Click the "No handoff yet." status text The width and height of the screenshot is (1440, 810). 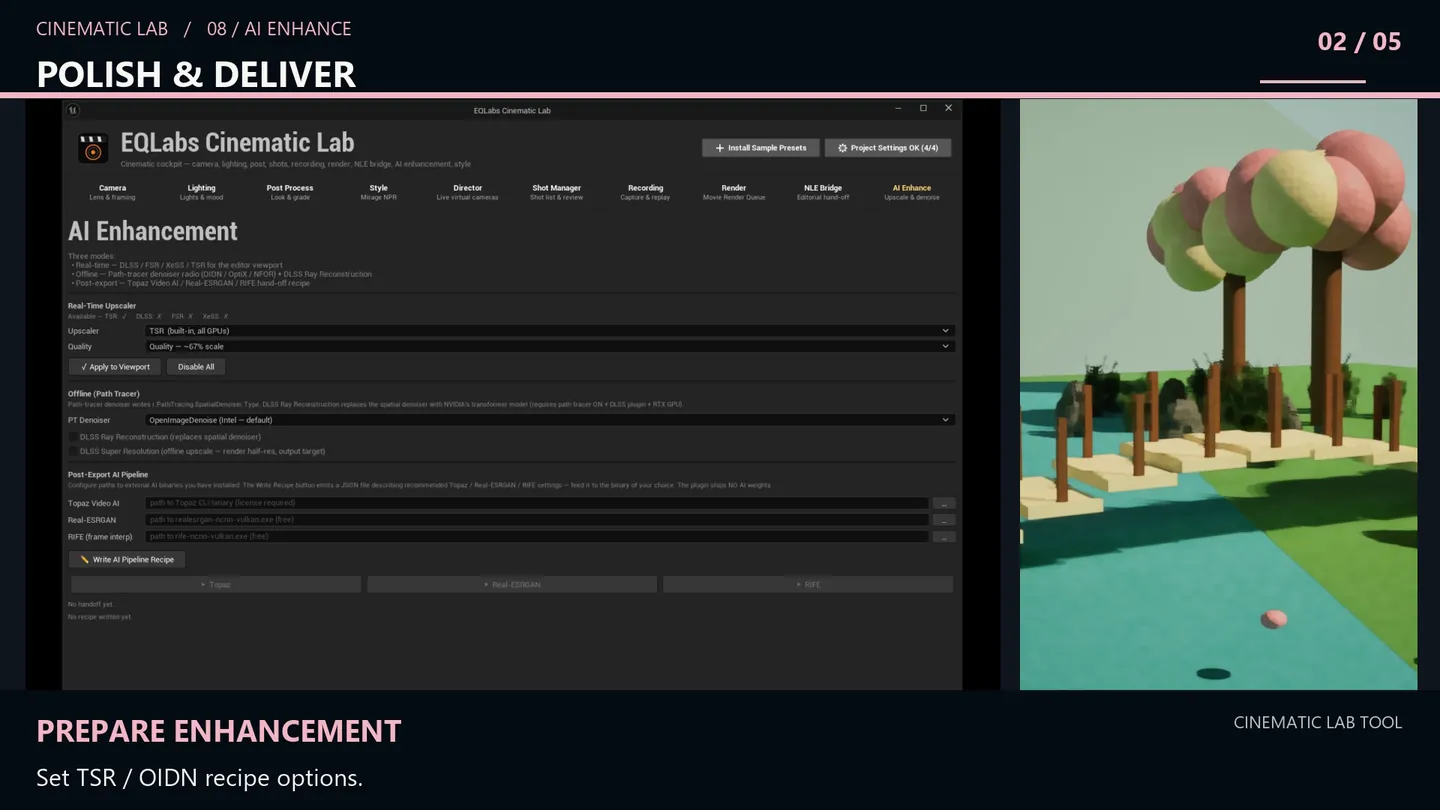[90, 605]
